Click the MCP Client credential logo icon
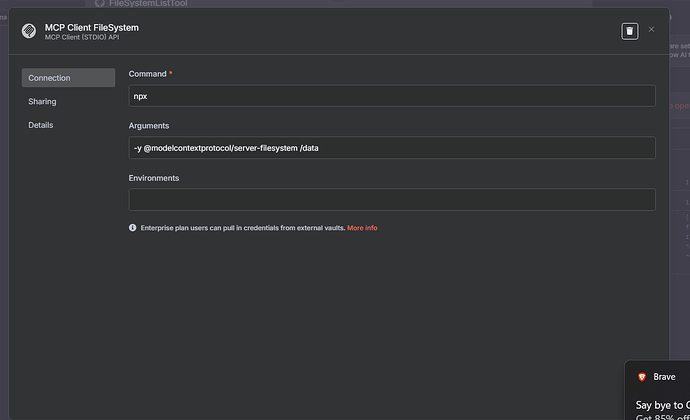 29,31
